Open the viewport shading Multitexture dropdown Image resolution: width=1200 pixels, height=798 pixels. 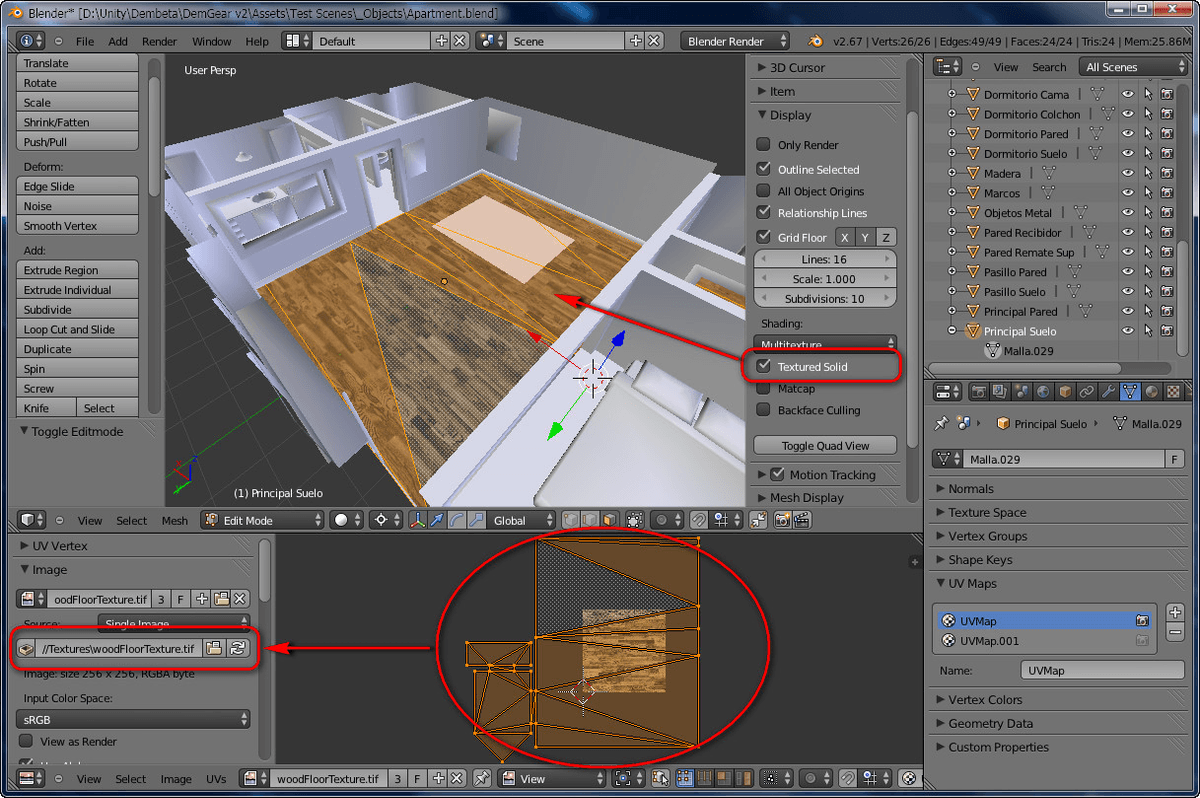(824, 344)
